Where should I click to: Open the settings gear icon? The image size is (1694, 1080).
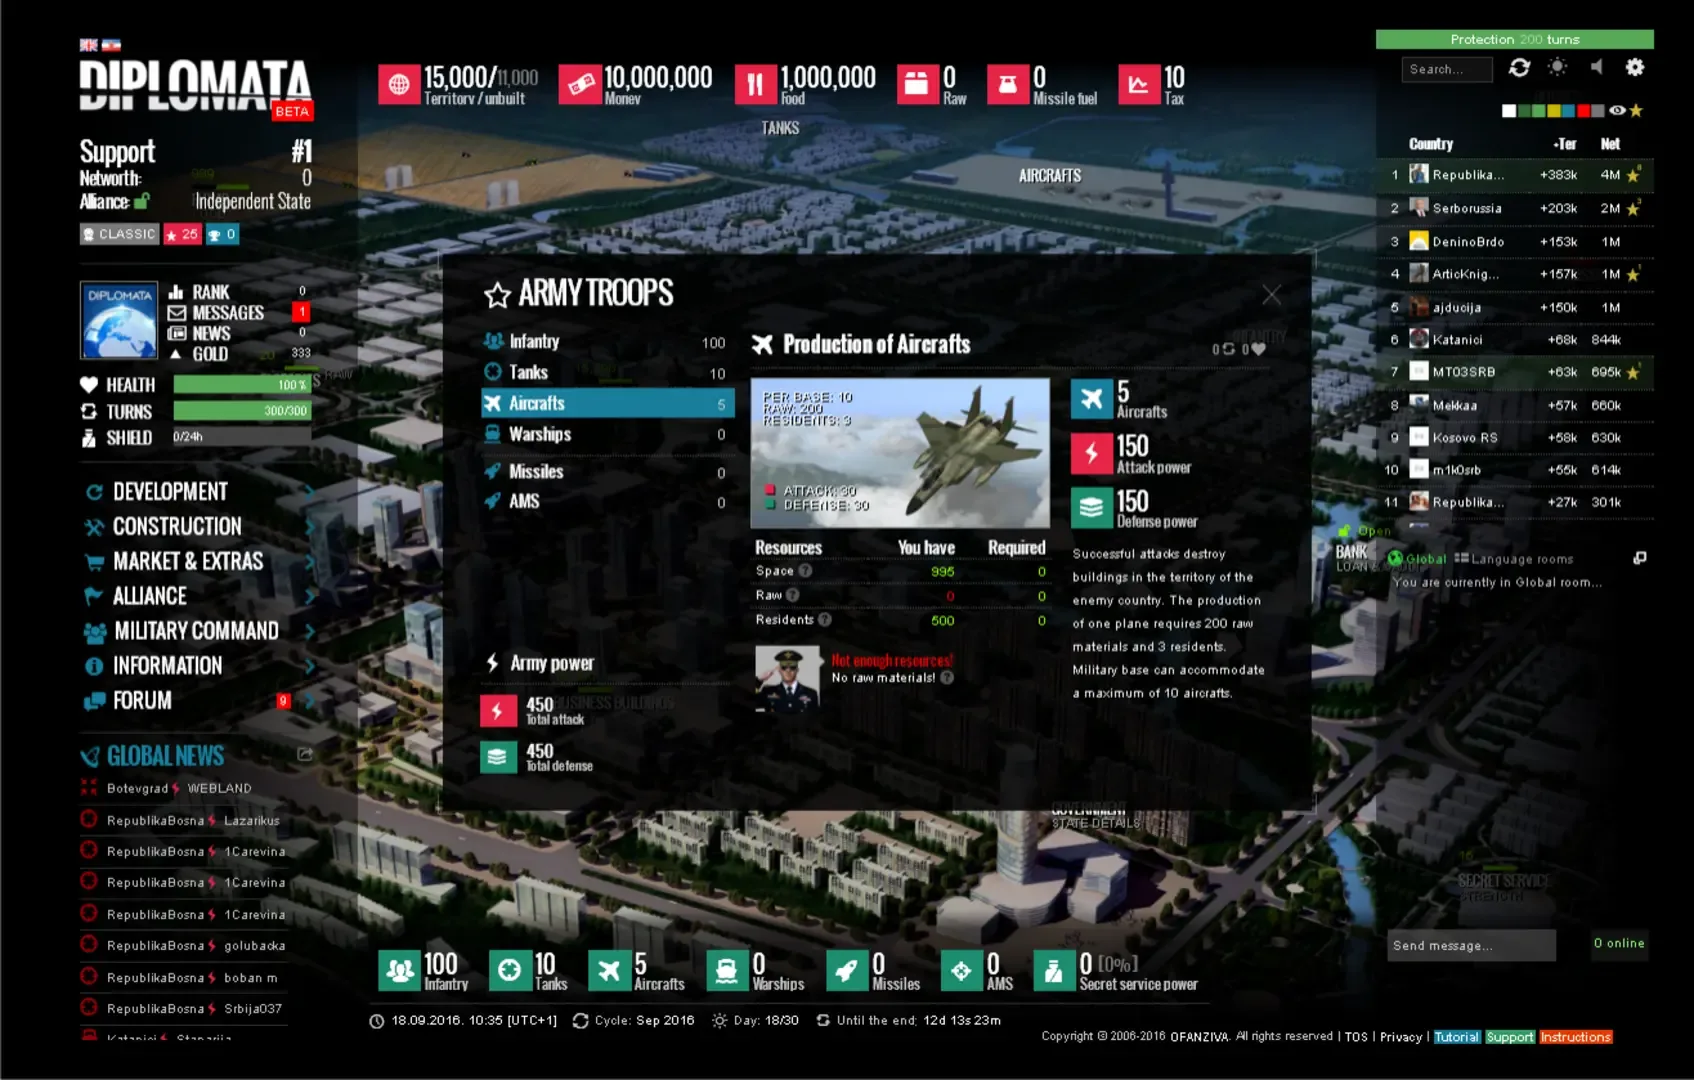pyautogui.click(x=1634, y=68)
